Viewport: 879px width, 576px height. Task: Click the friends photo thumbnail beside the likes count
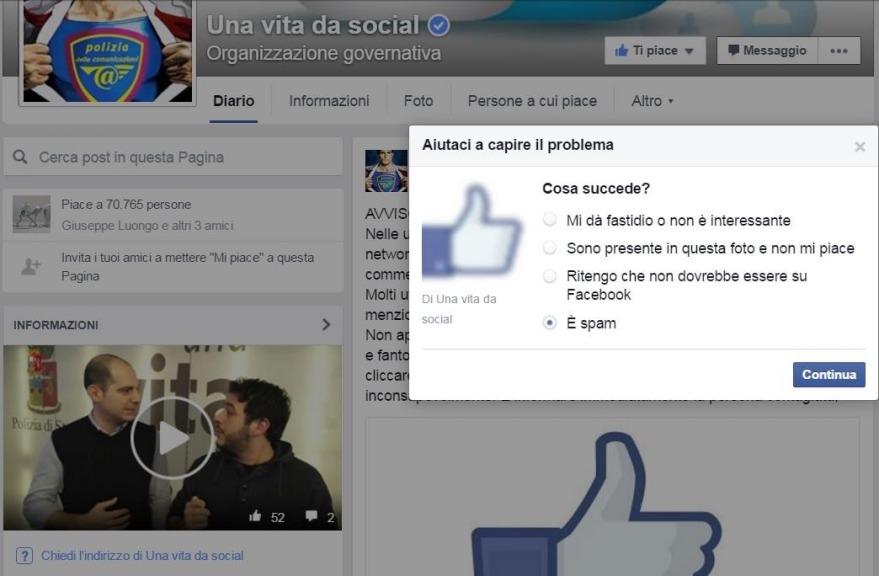(x=31, y=214)
